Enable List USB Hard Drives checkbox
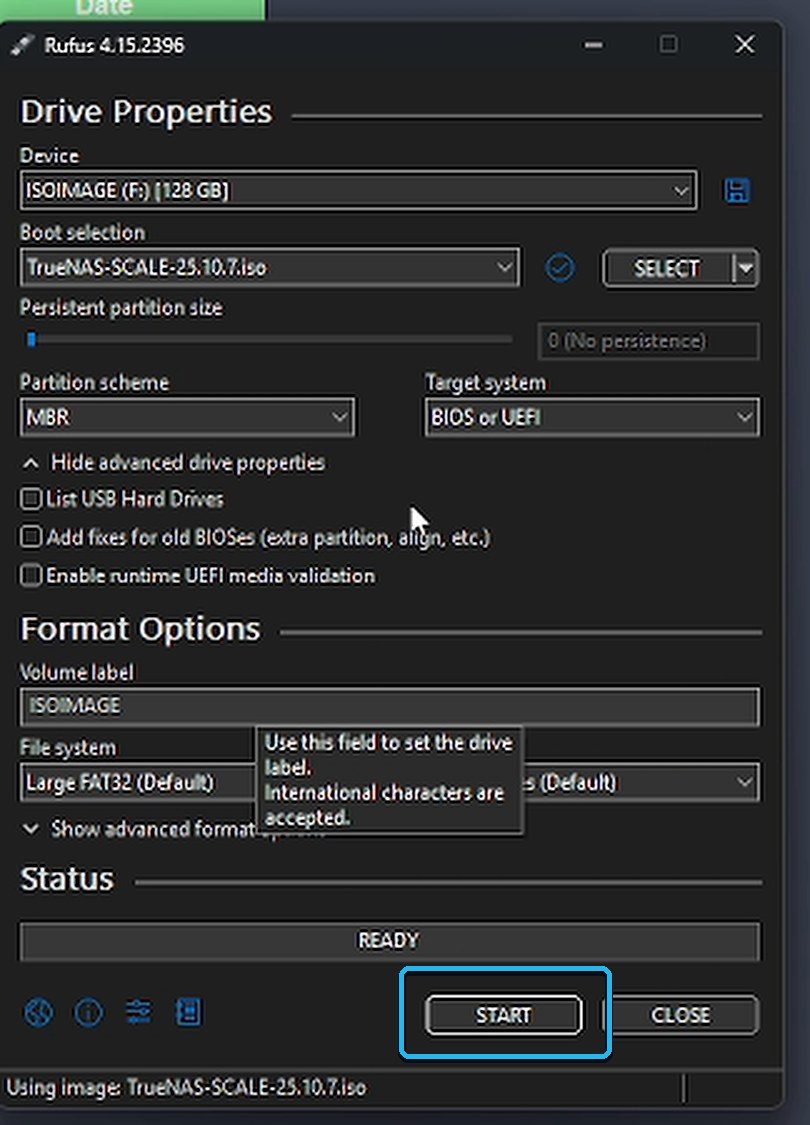Screen dimensions: 810x1125 pos(31,499)
